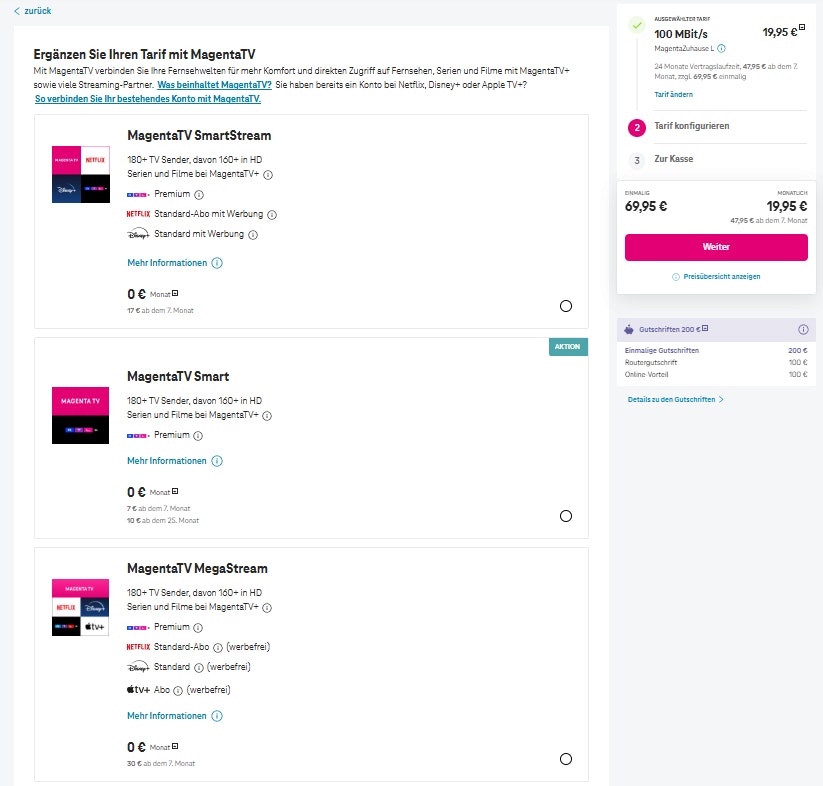The width and height of the screenshot is (823, 786).
Task: Expand Details zu den Gutschriften
Action: point(675,399)
